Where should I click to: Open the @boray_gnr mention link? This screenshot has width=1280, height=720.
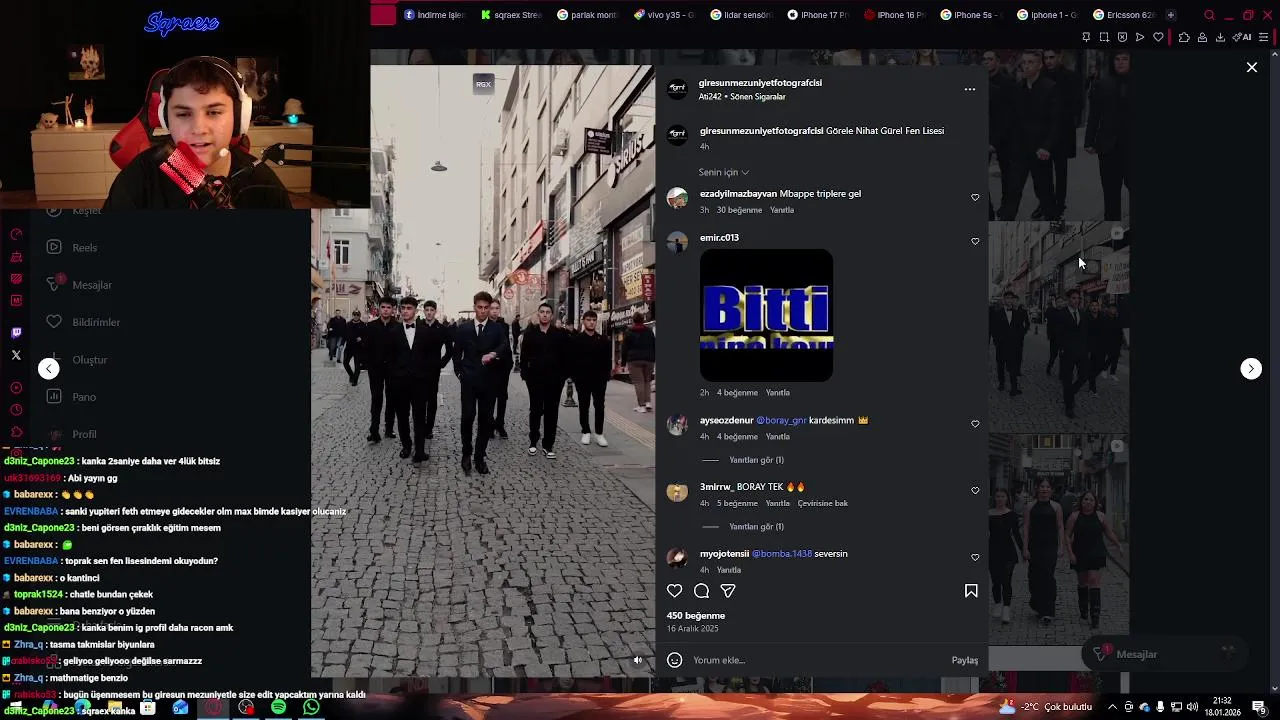[x=781, y=420]
